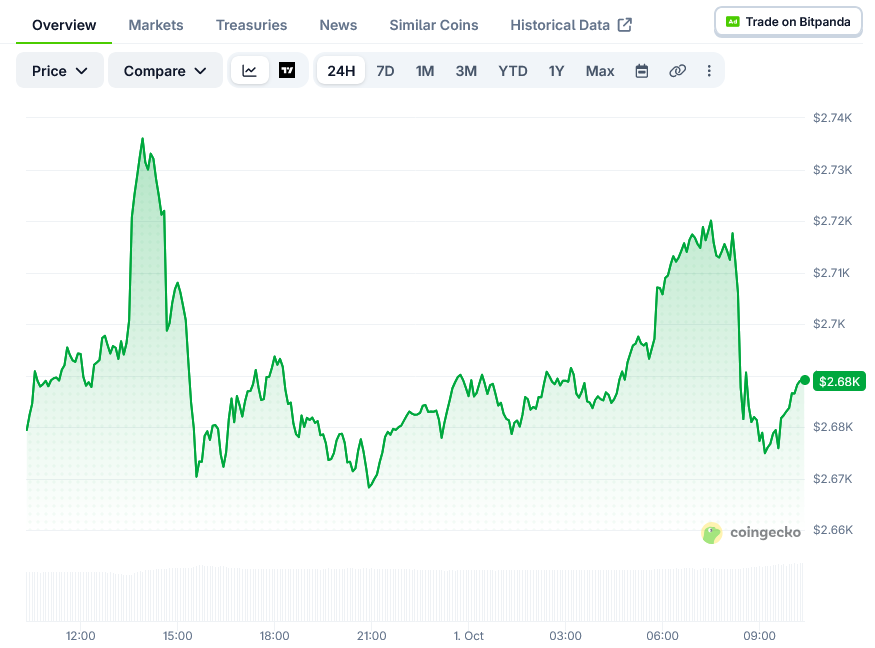Select the 24H time range
The image size is (875, 648).
click(x=341, y=71)
